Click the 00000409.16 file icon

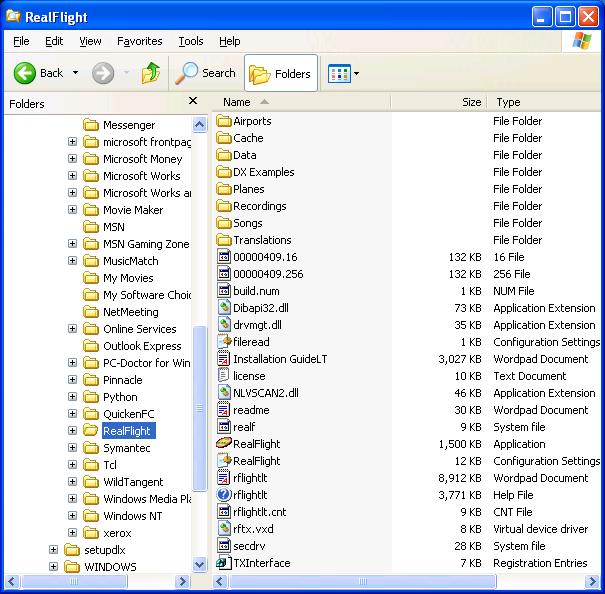[224, 257]
